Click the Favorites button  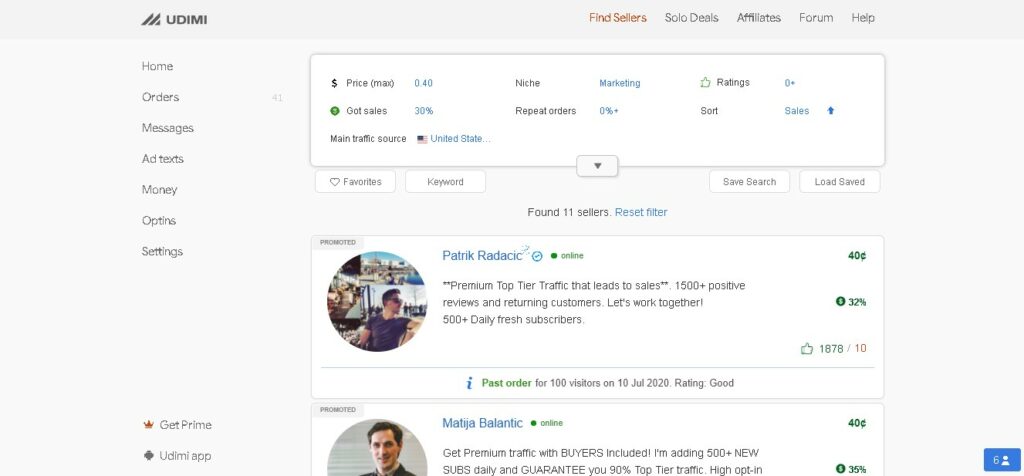pyautogui.click(x=355, y=182)
